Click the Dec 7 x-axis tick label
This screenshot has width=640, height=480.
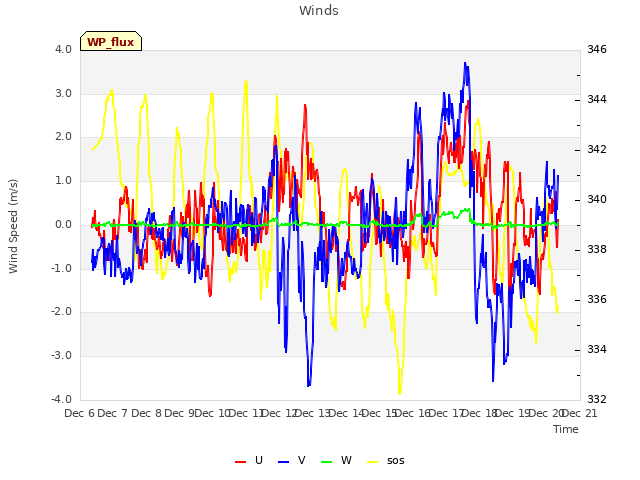(x=113, y=413)
